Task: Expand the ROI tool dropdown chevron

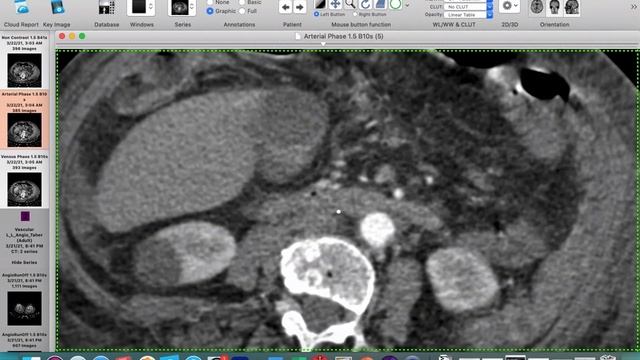Action: pyautogui.click(x=407, y=5)
